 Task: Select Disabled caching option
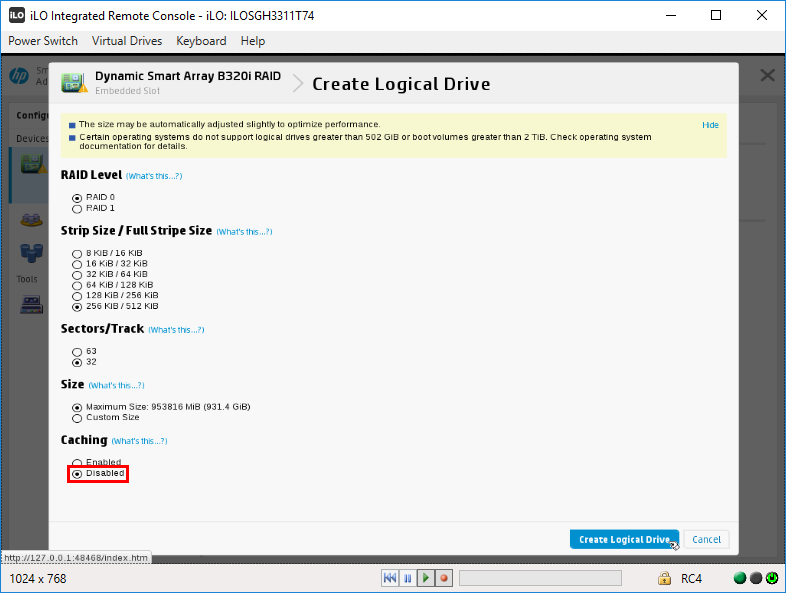coord(77,474)
